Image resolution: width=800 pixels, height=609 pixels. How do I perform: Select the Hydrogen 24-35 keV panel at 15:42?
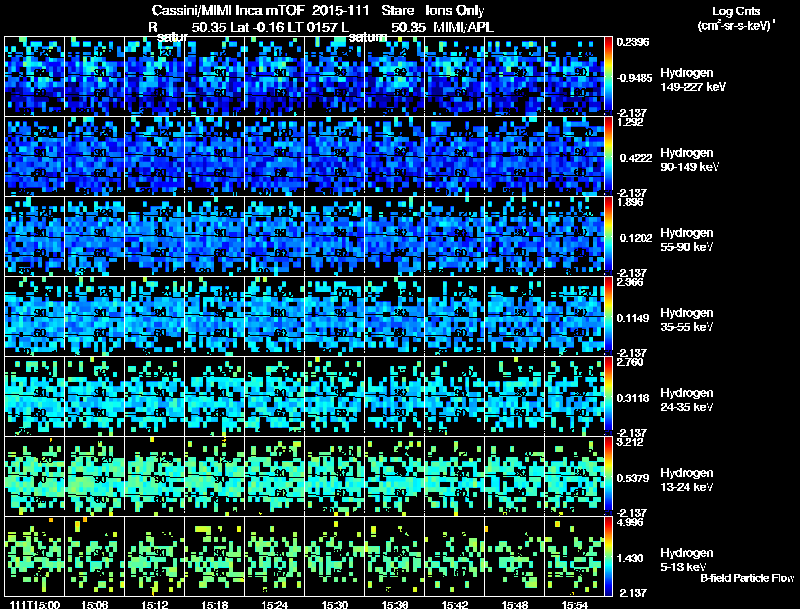point(455,396)
